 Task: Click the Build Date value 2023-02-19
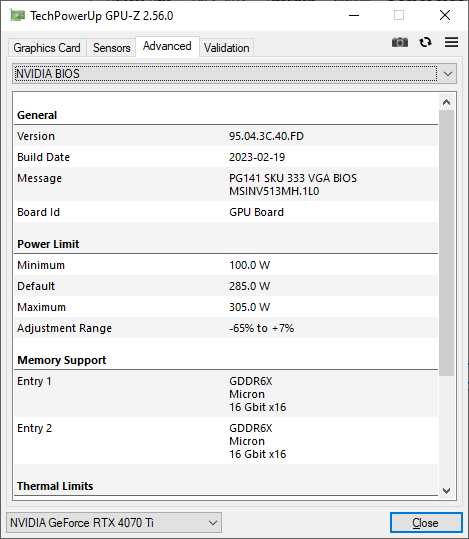pyautogui.click(x=257, y=157)
